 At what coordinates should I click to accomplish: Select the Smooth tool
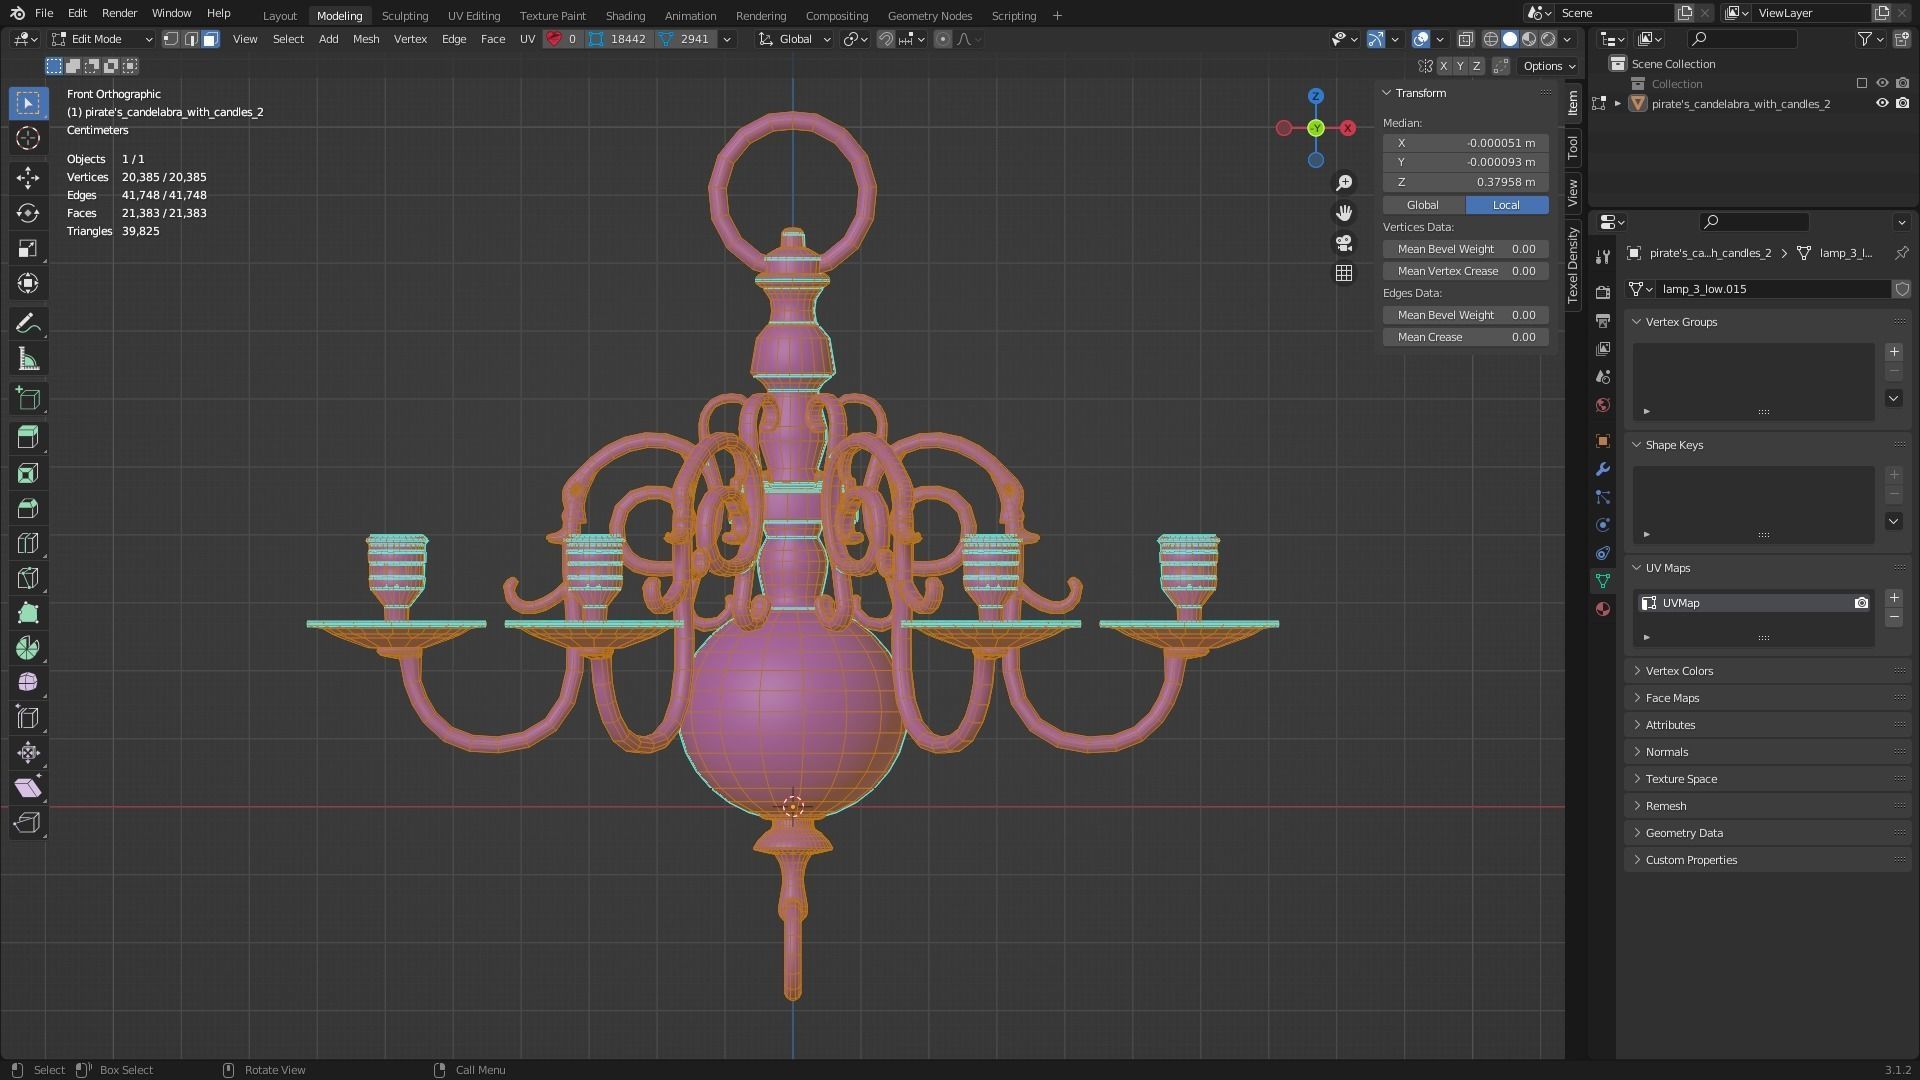28,682
